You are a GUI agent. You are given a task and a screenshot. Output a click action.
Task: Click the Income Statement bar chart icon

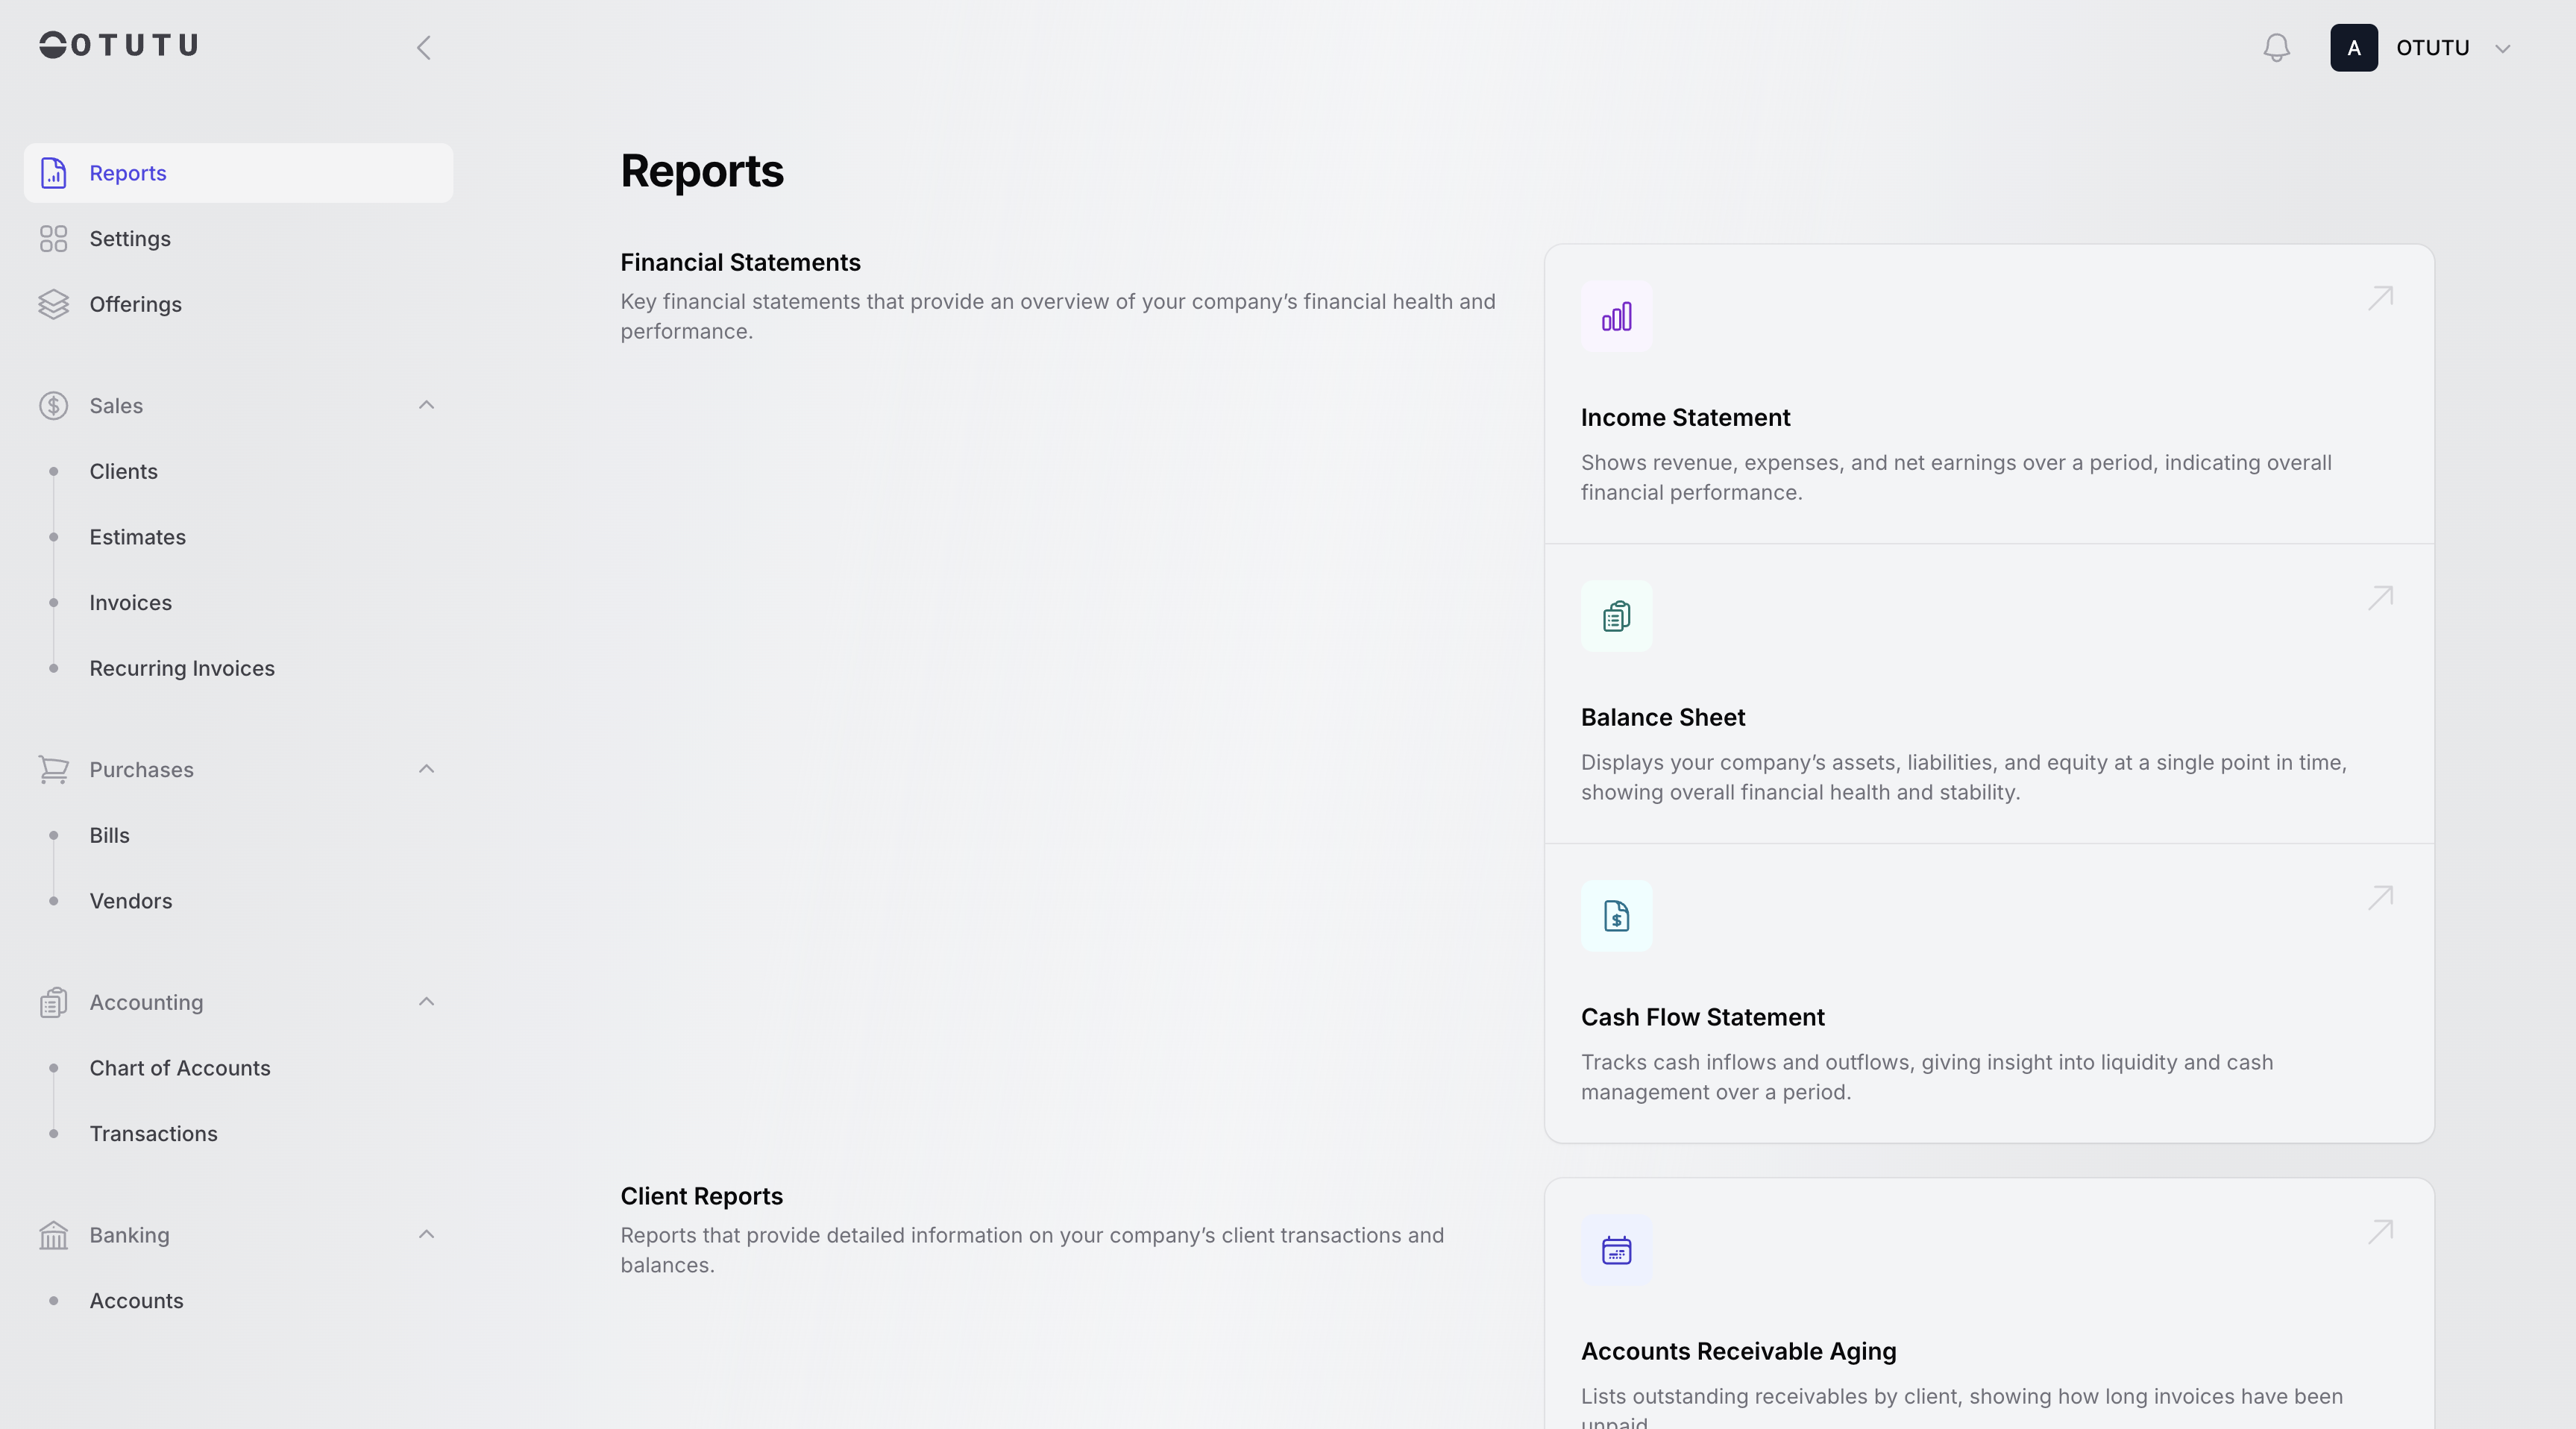[x=1616, y=317]
